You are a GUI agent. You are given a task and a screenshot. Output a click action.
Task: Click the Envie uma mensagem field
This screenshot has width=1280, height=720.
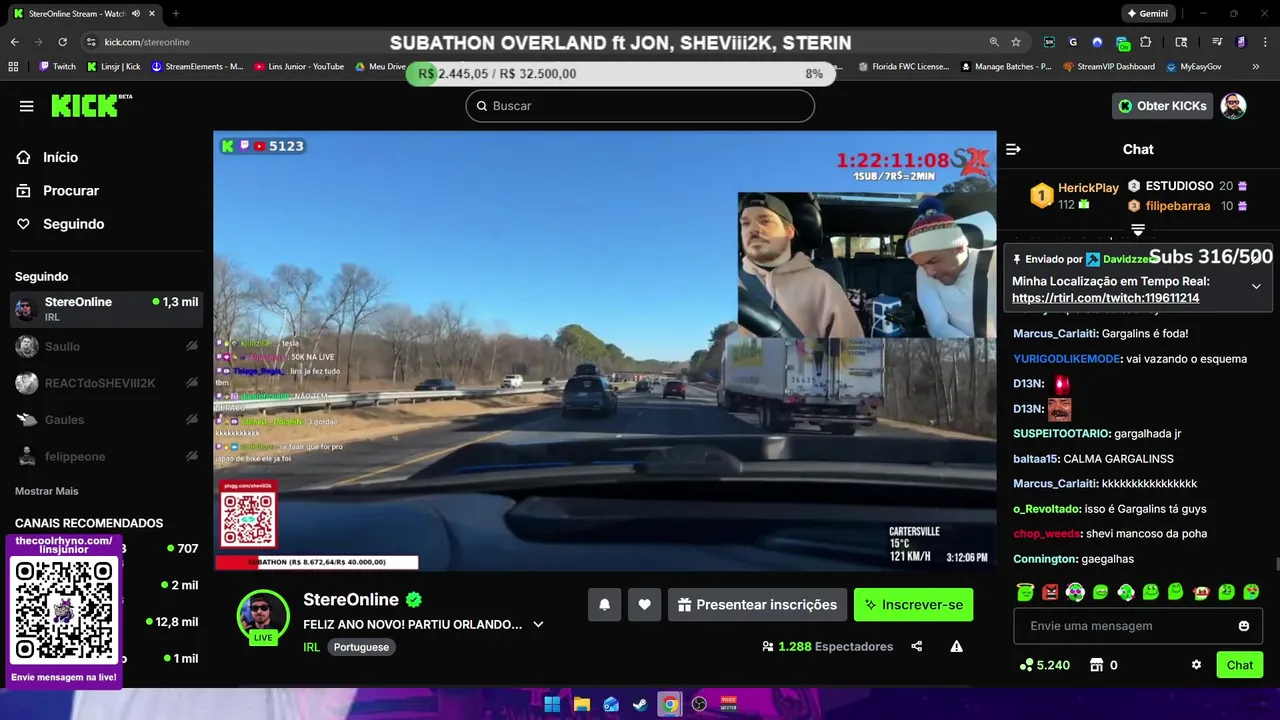(x=1138, y=626)
